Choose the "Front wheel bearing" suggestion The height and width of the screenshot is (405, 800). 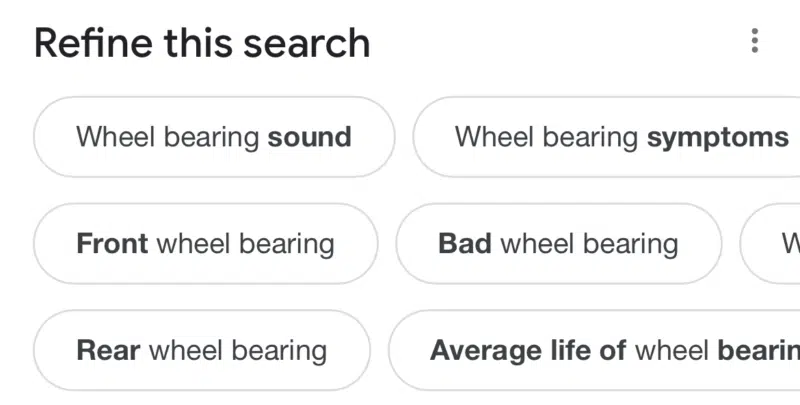(205, 244)
